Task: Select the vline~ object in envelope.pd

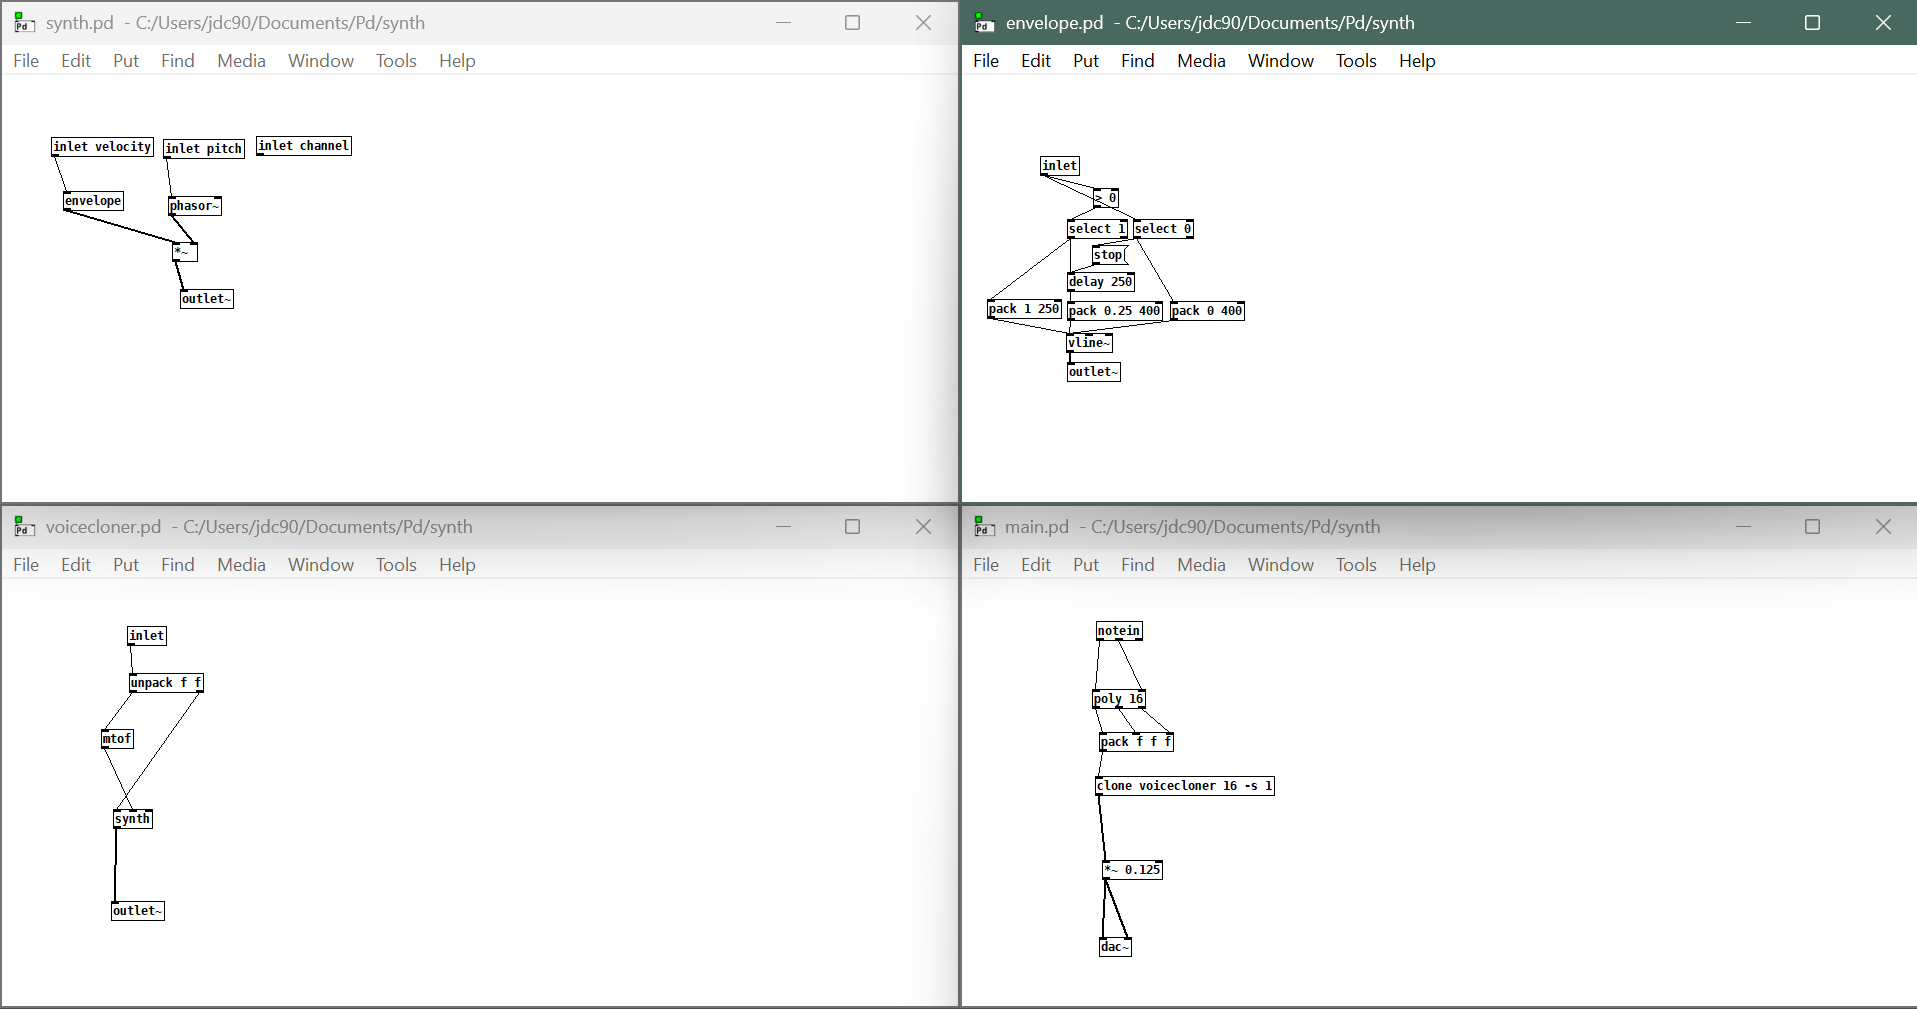Action: [1089, 342]
